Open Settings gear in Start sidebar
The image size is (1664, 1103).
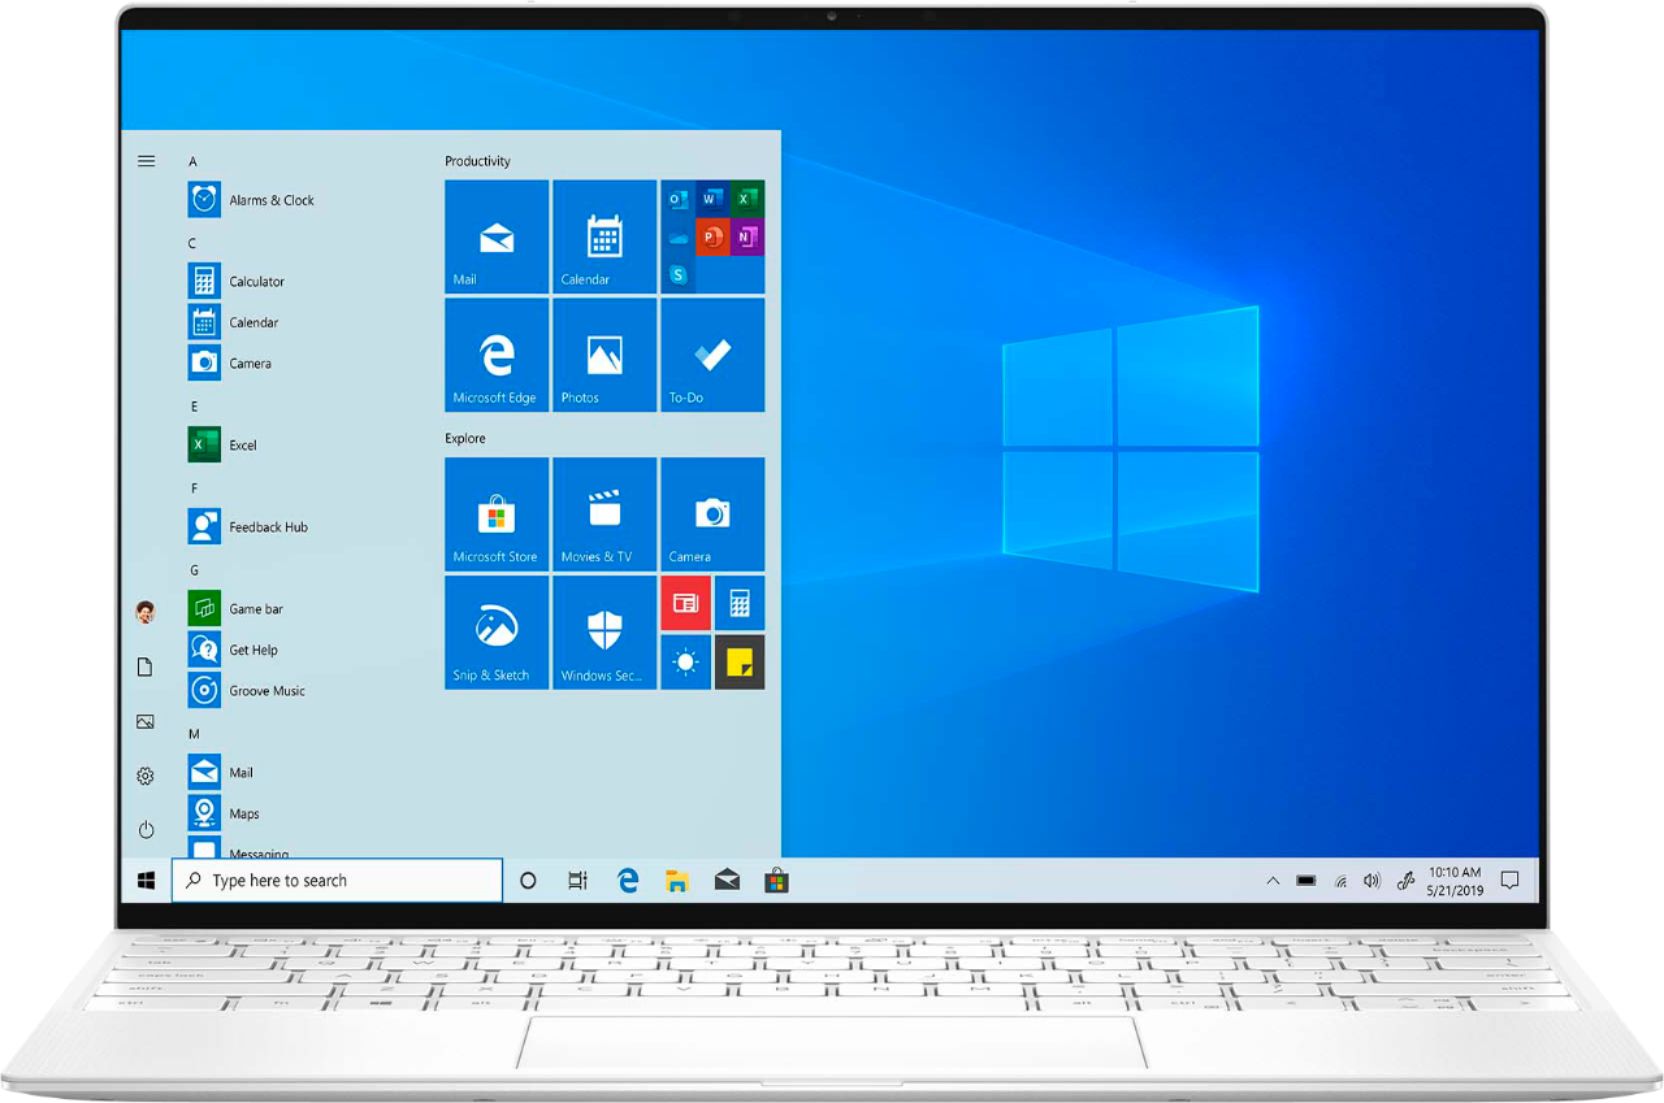pyautogui.click(x=145, y=776)
